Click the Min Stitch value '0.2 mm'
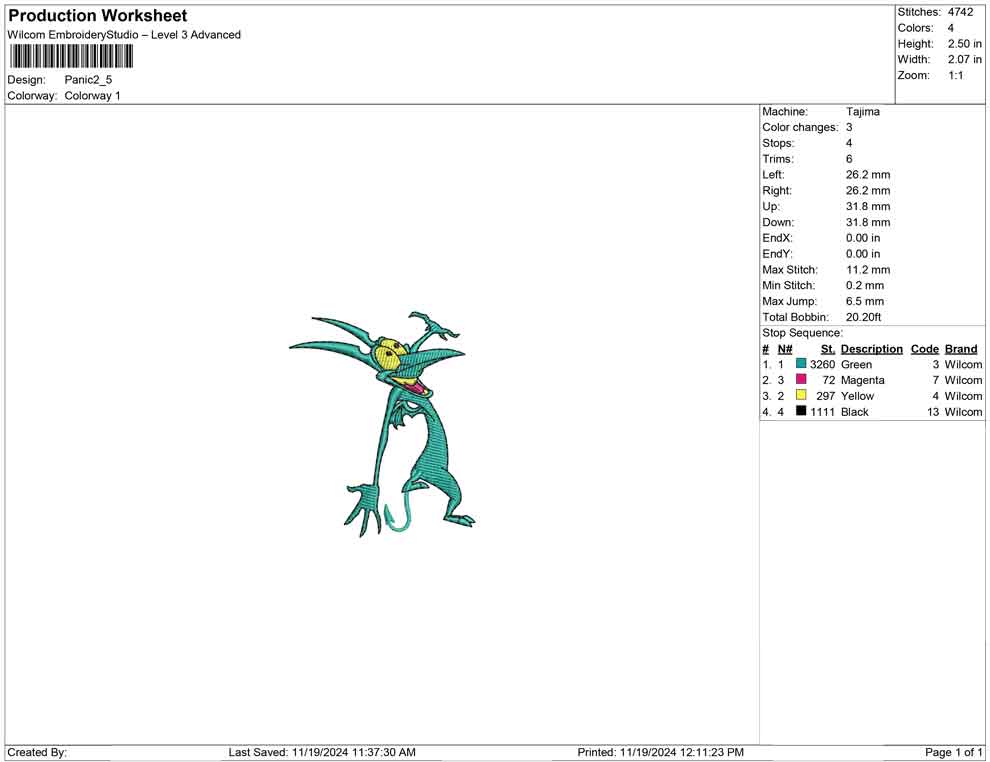This screenshot has height=762, width=990. point(865,285)
